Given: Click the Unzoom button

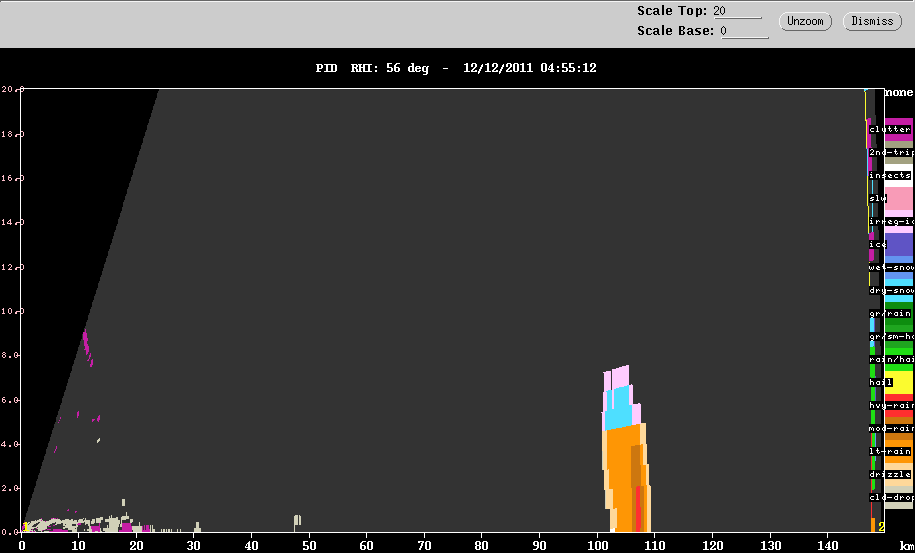Looking at the screenshot, I should coord(805,22).
